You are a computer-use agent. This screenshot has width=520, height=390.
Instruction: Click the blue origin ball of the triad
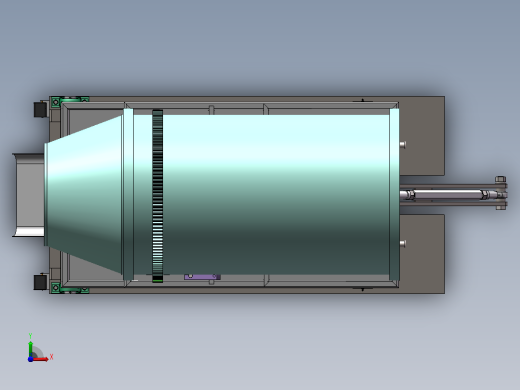point(30,359)
